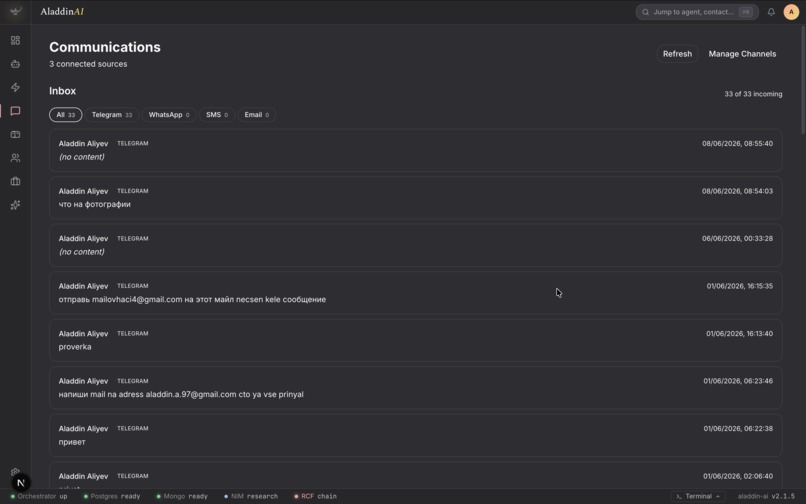Click the 'Orchestrator up' status indicator
This screenshot has height=504, width=806.
click(x=39, y=496)
